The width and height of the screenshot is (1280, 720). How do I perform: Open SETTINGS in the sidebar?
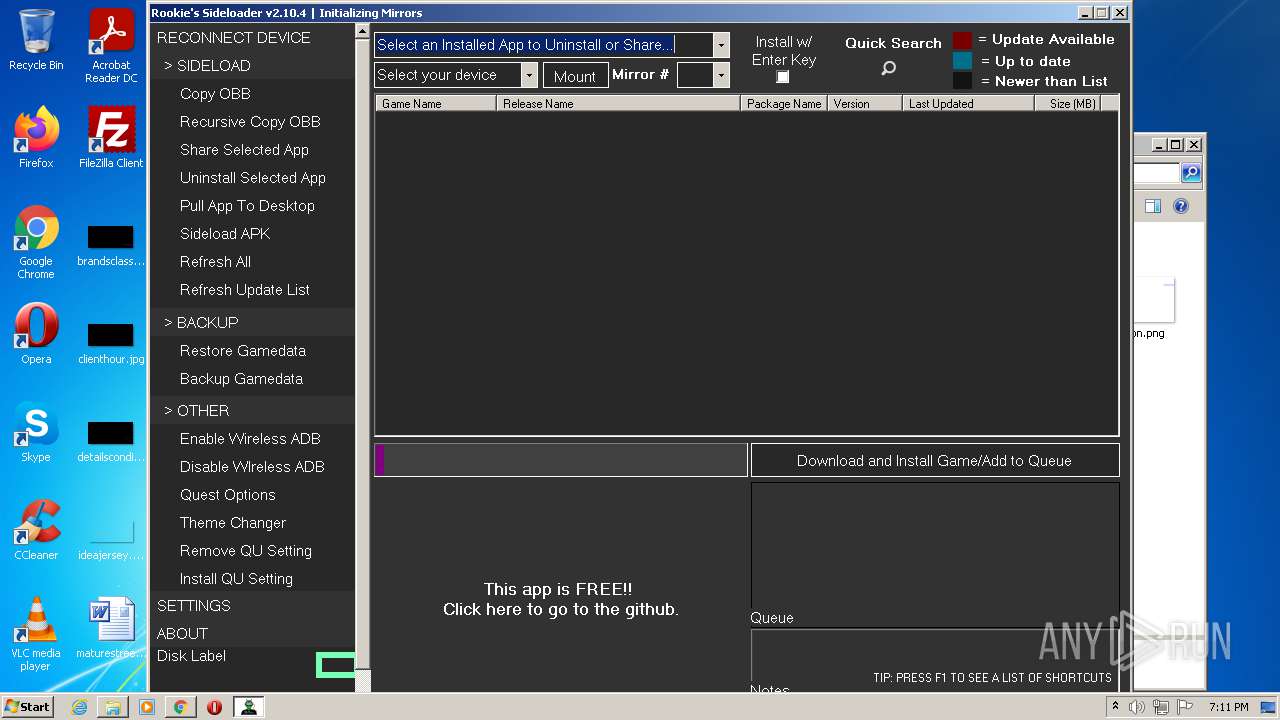tap(194, 606)
